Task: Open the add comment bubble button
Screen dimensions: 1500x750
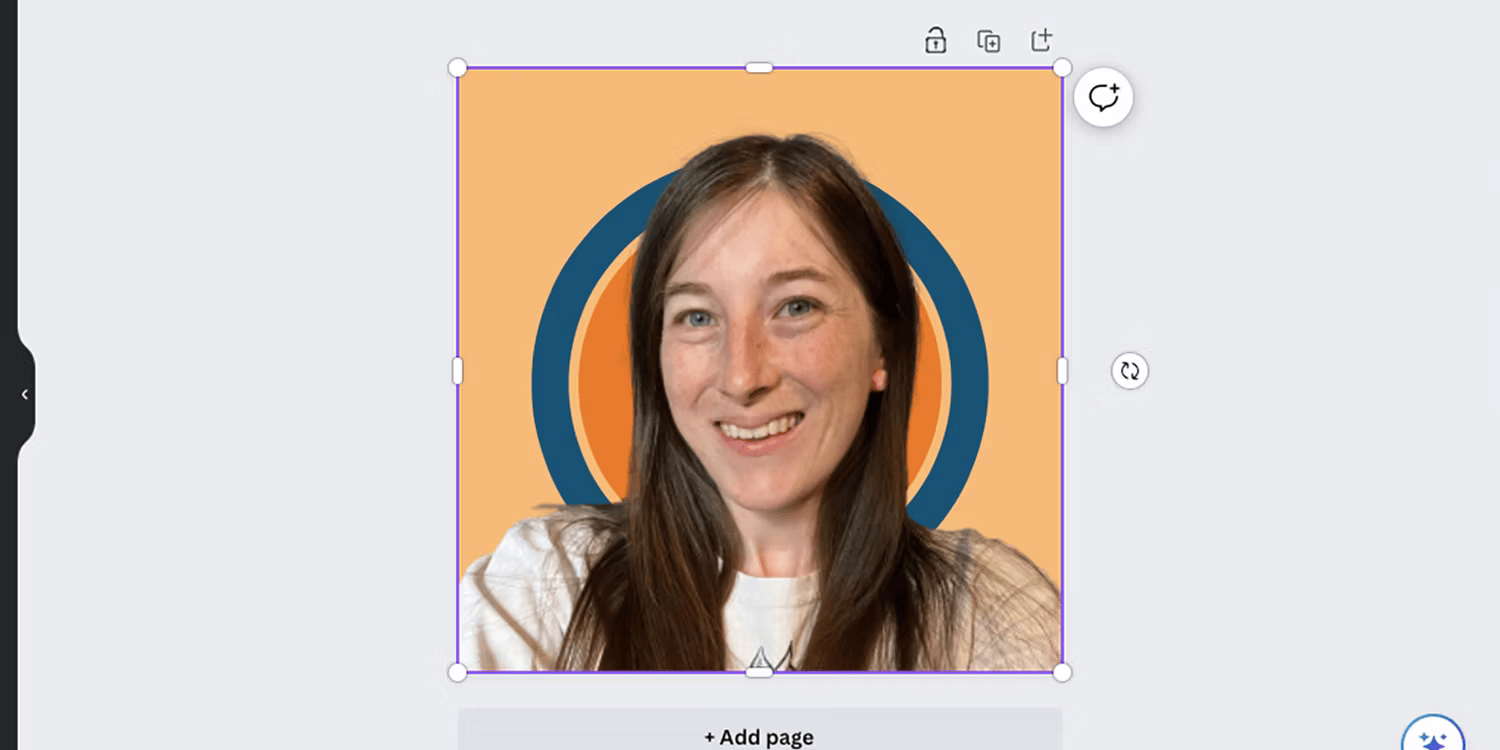Action: coord(1103,97)
